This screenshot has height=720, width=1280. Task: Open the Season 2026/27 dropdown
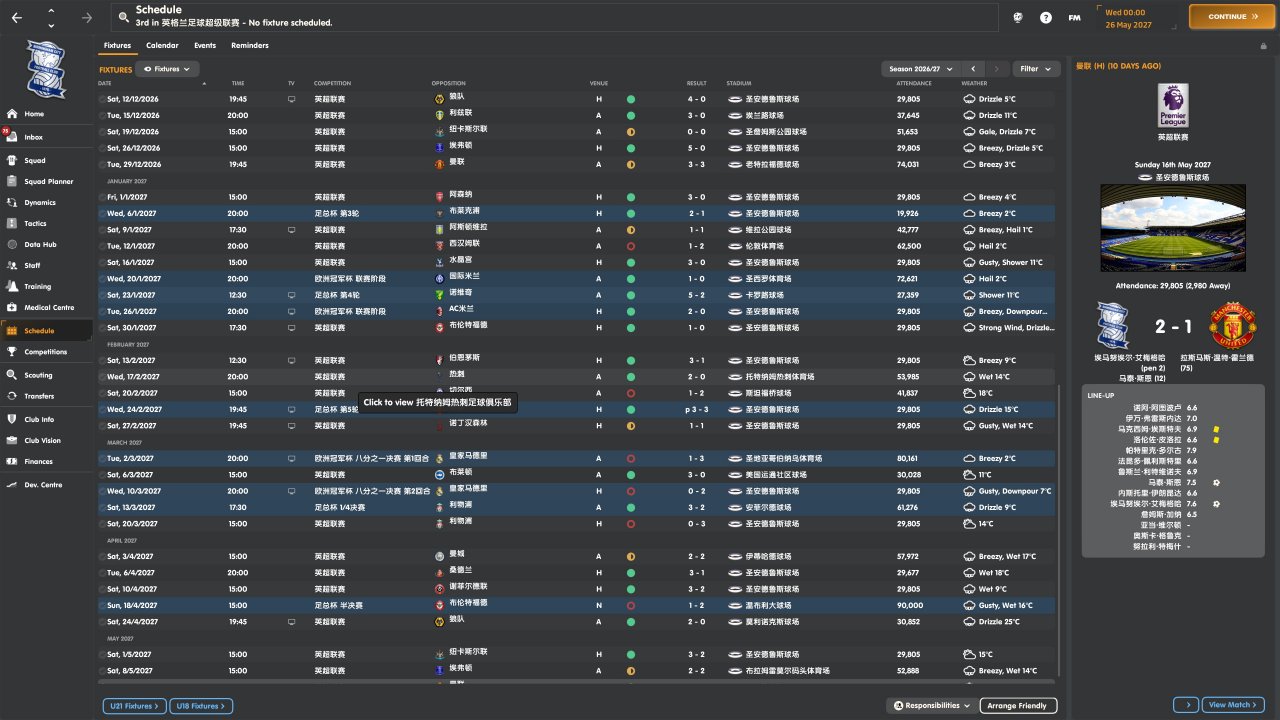pyautogui.click(x=921, y=69)
